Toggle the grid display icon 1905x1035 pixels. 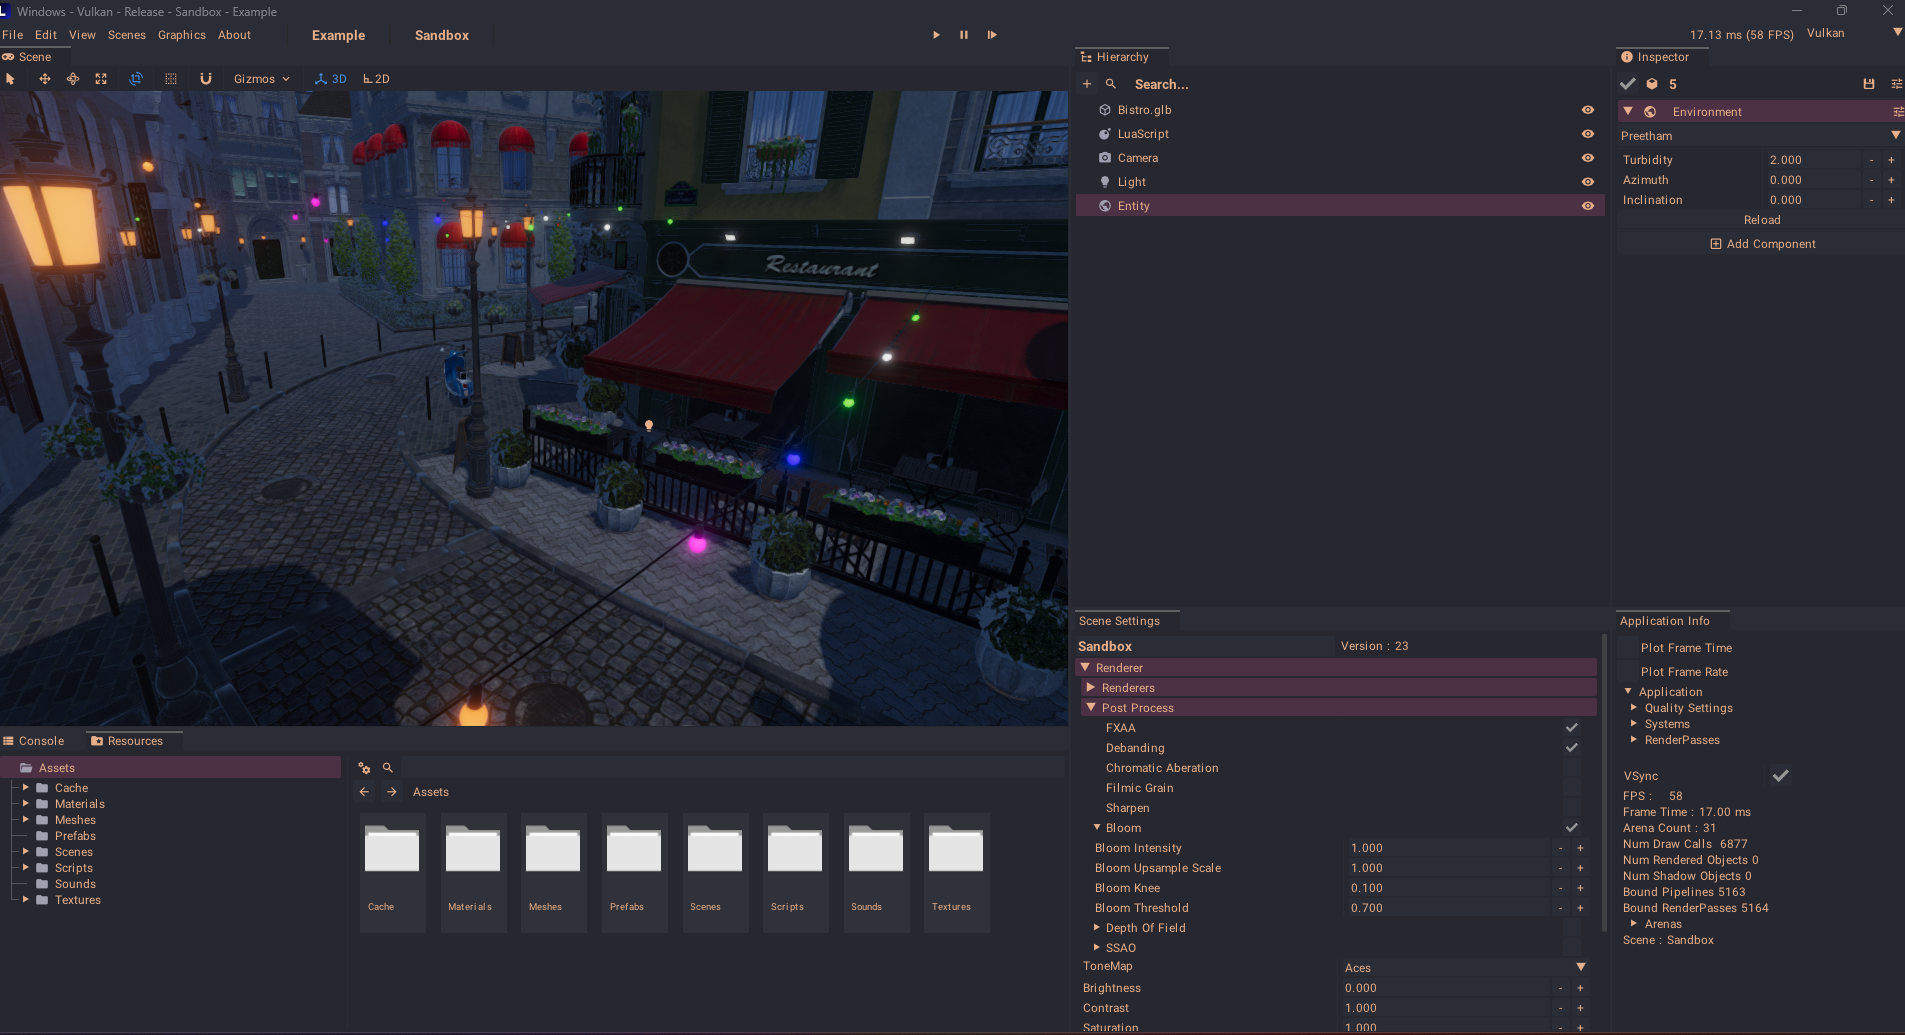click(171, 79)
